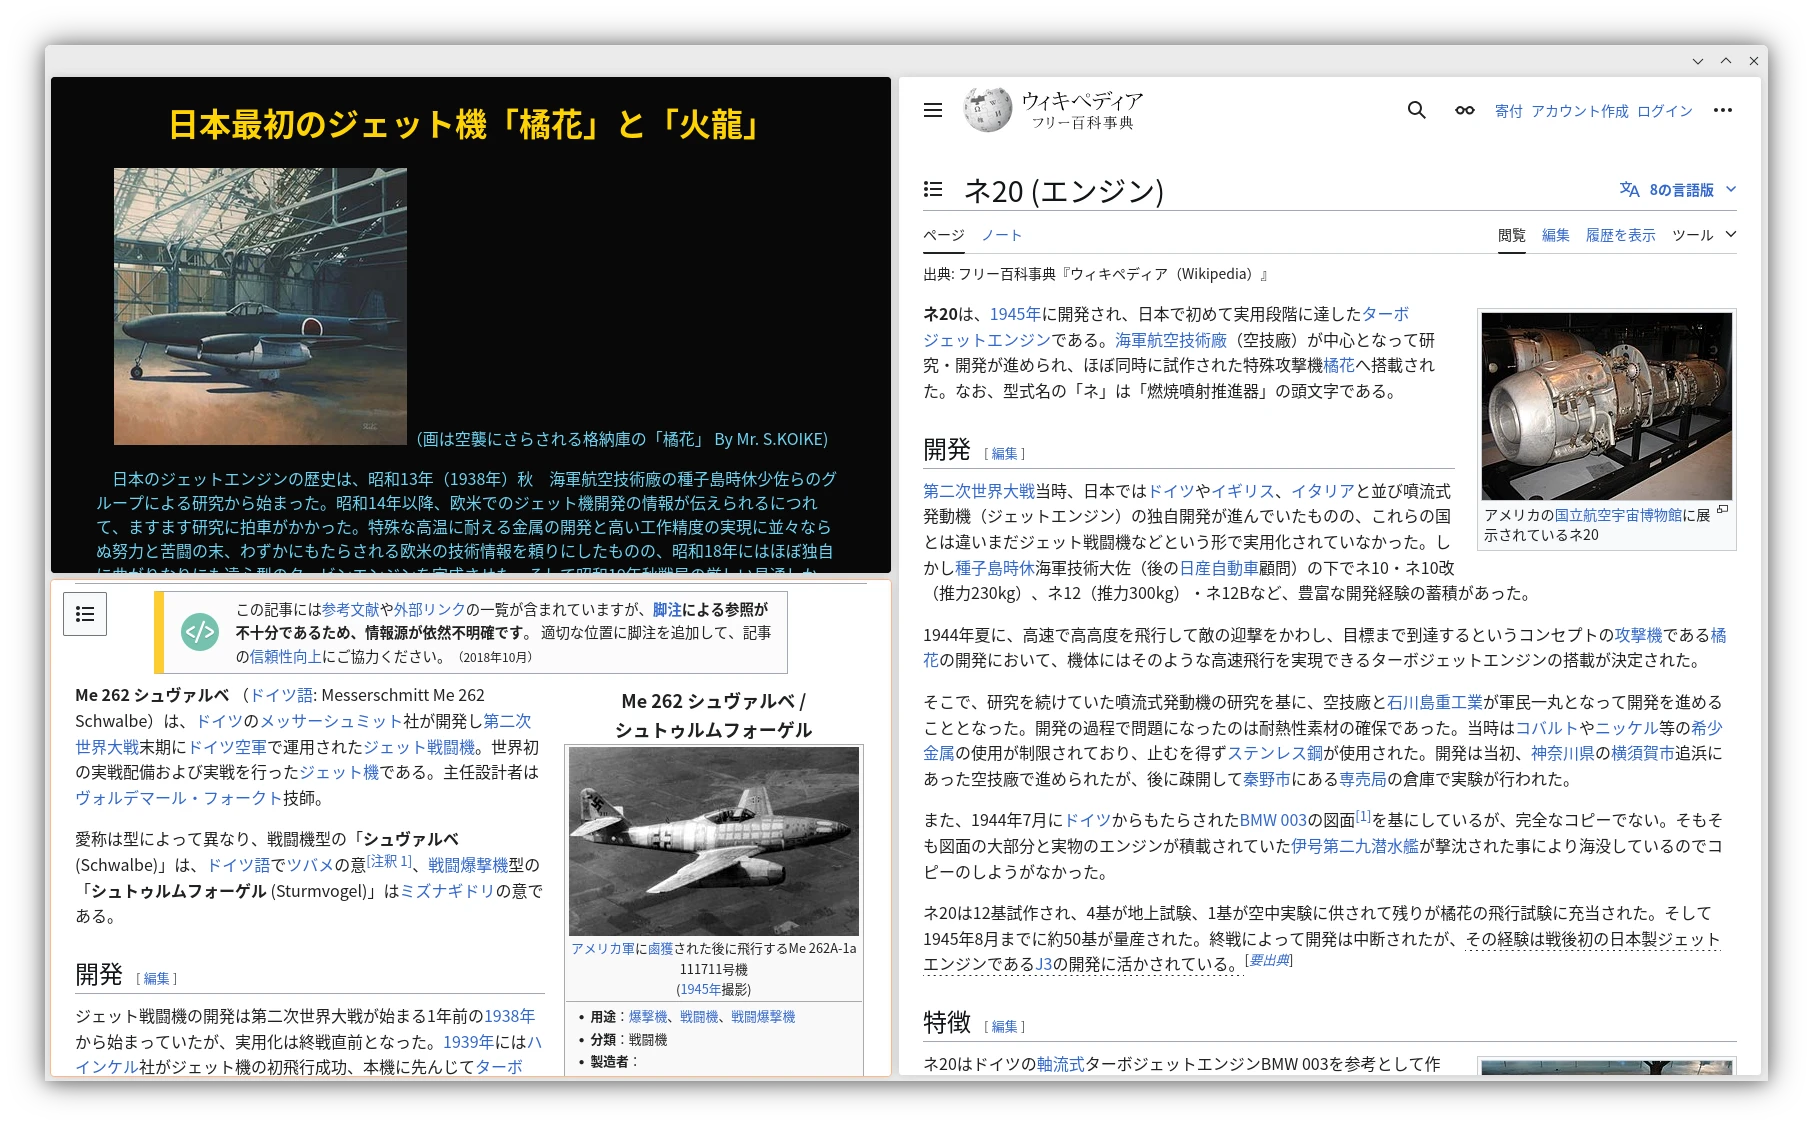1813x1126 pixels.
Task: Follow the BMW 003 link
Action: (1273, 820)
